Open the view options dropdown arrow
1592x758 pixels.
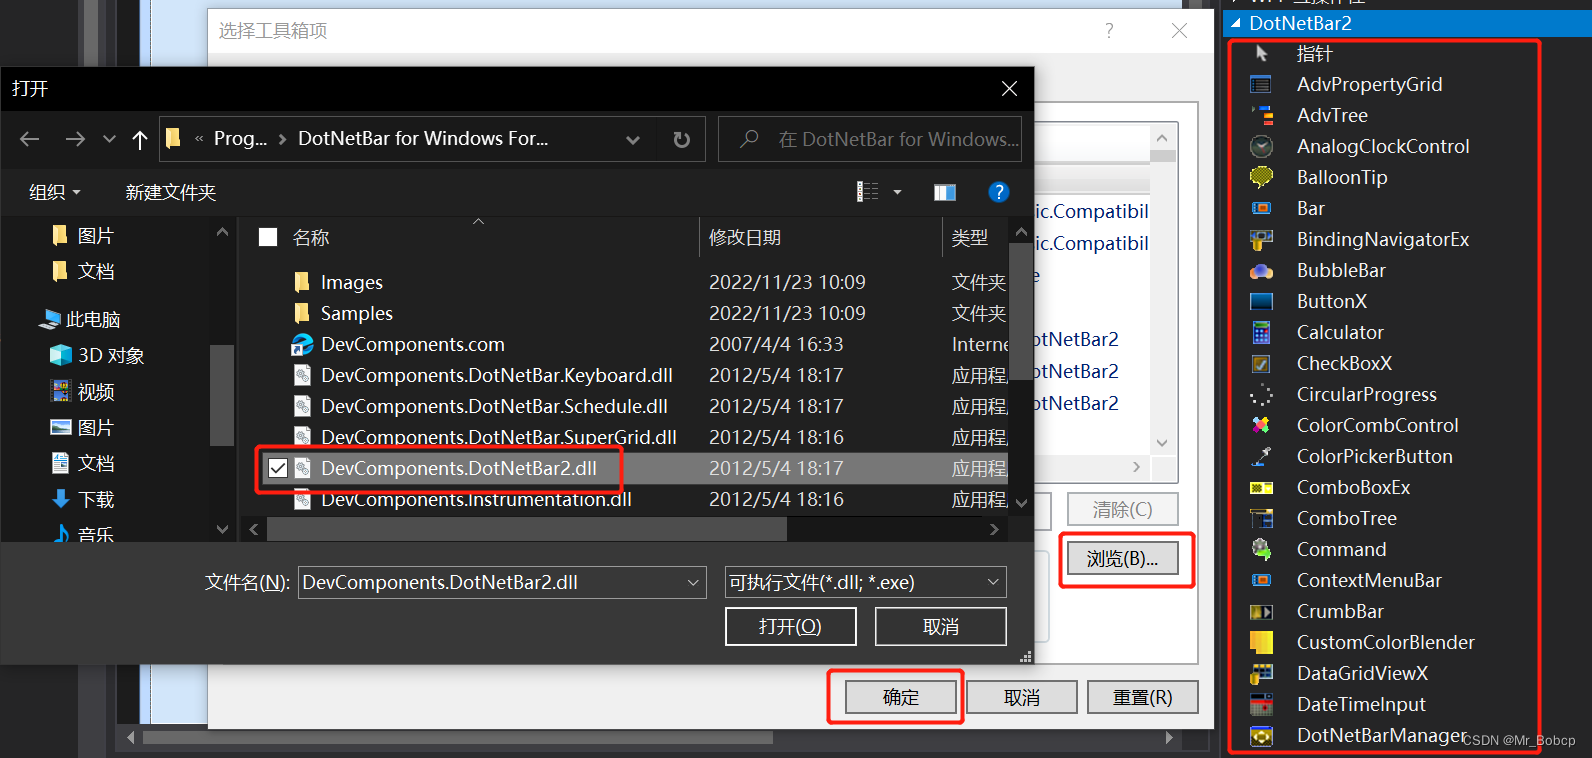pyautogui.click(x=897, y=192)
